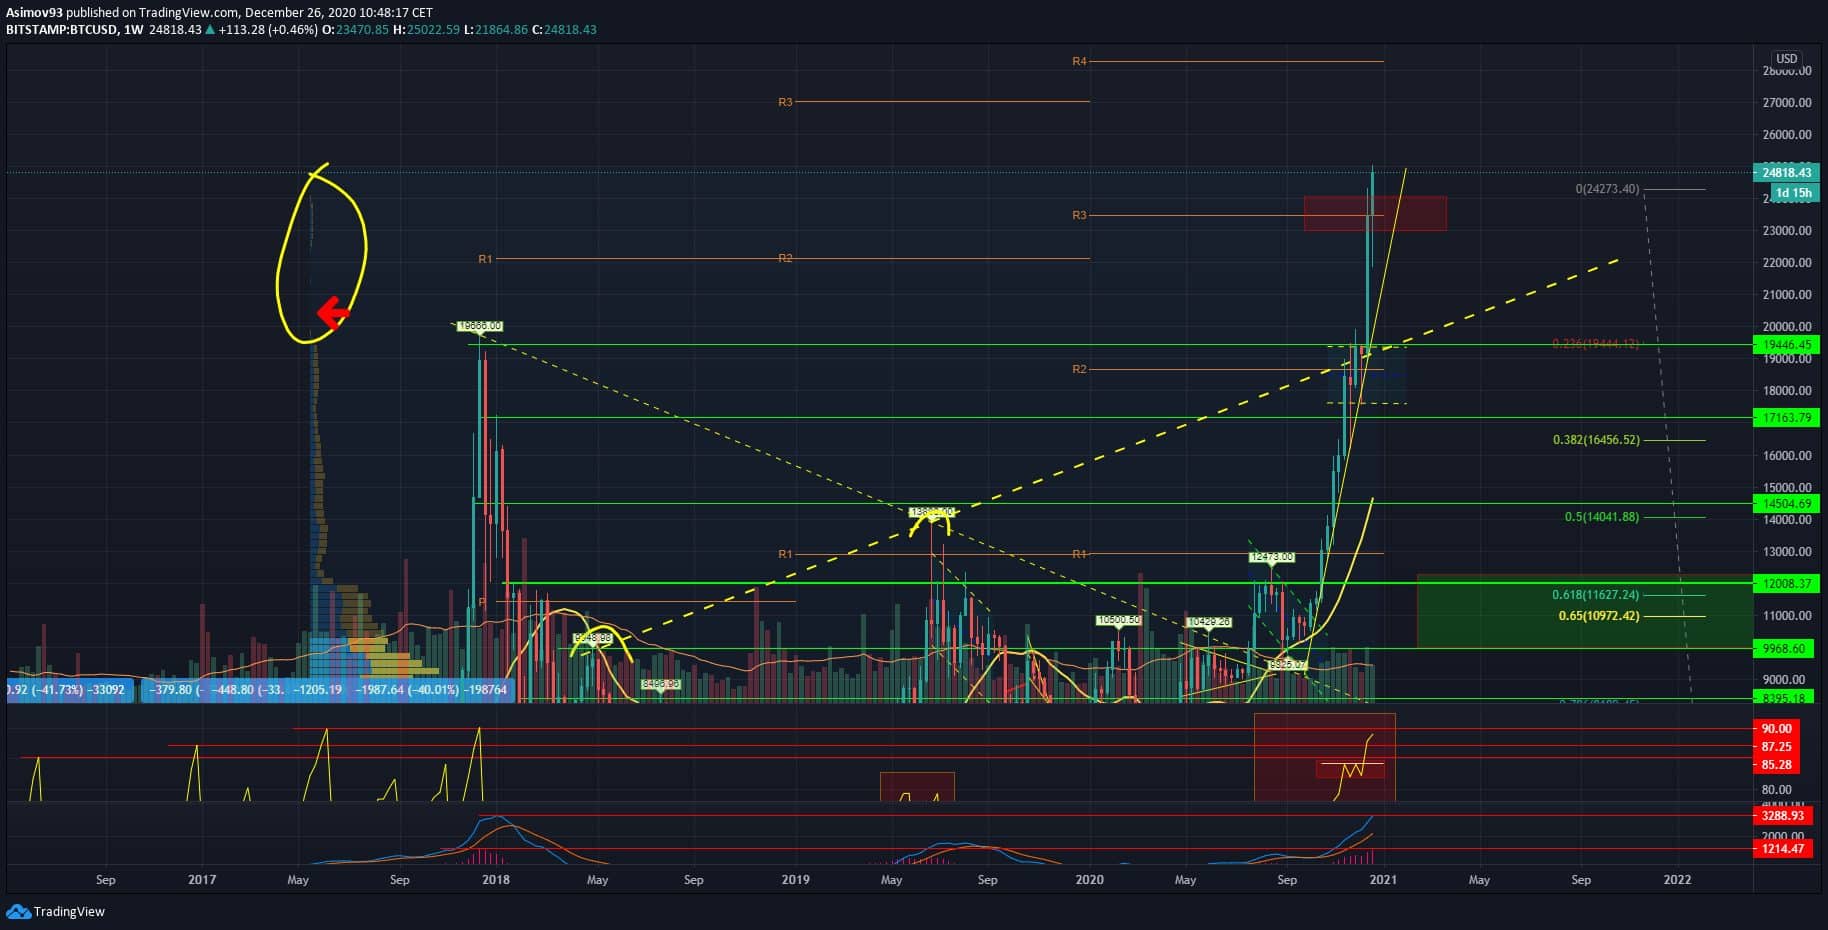Select the R4 pivot level label
Screen dimensions: 1828x930
1079,62
